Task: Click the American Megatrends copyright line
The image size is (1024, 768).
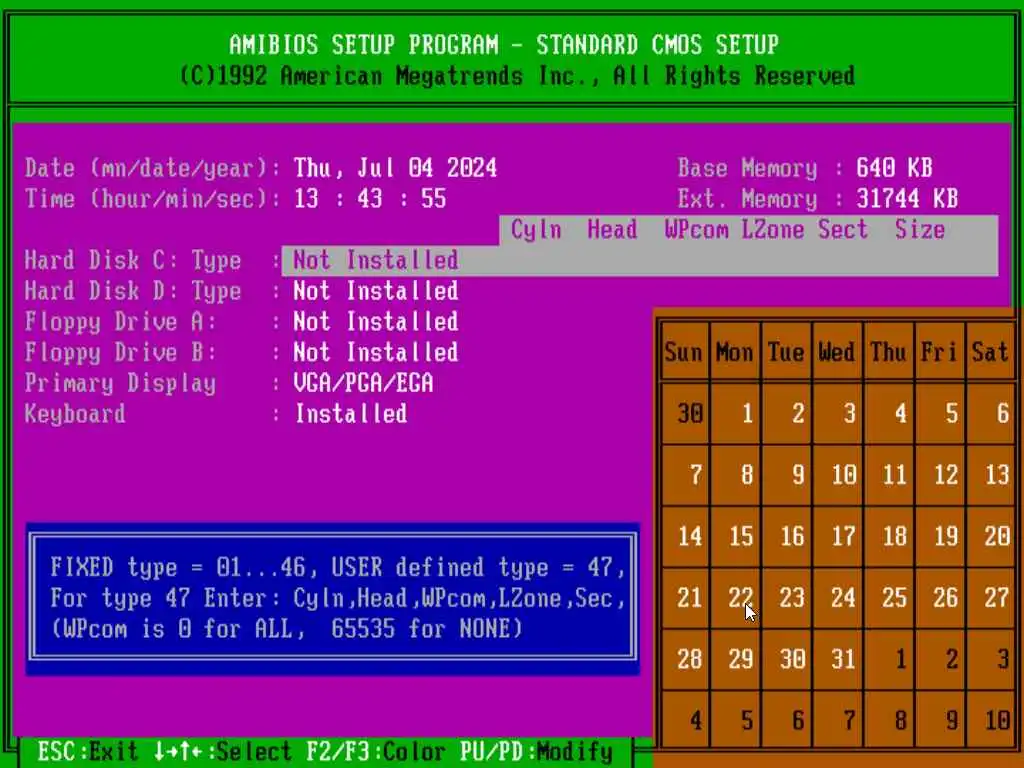Action: click(517, 76)
